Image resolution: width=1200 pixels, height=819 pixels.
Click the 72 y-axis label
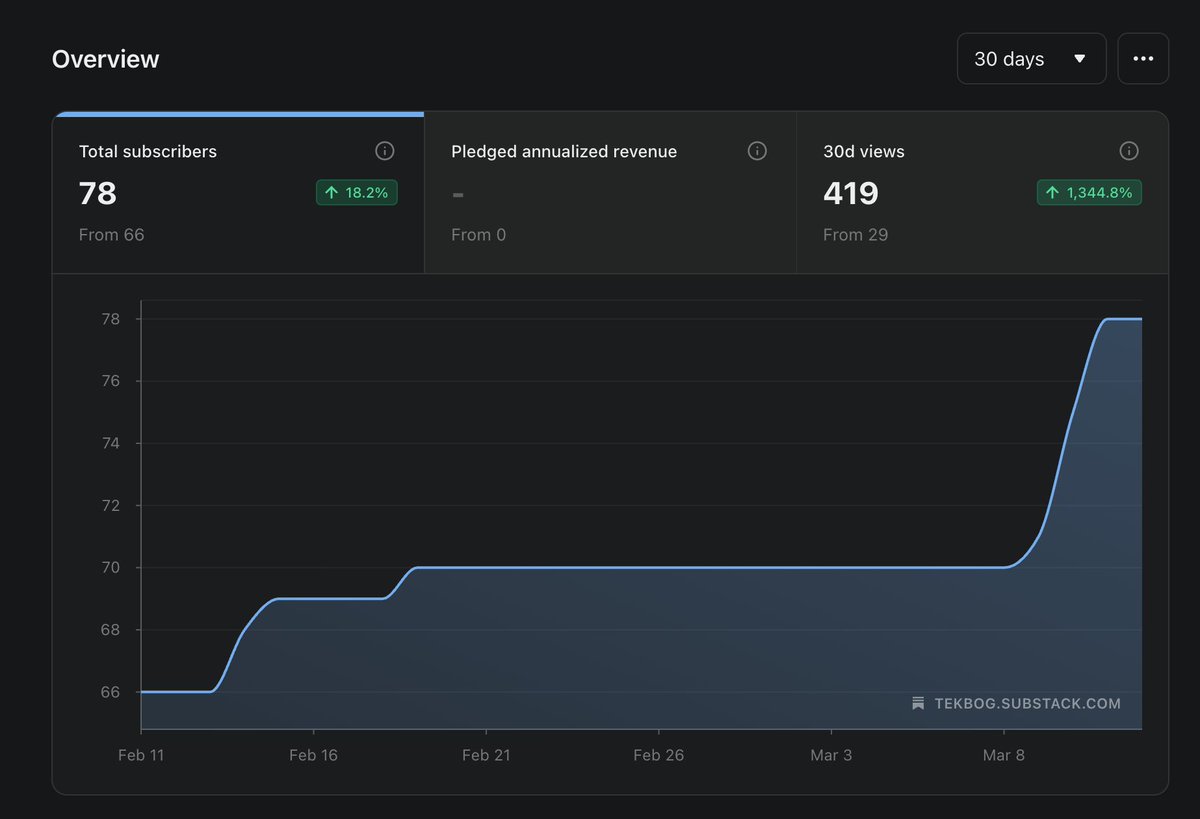pyautogui.click(x=110, y=505)
